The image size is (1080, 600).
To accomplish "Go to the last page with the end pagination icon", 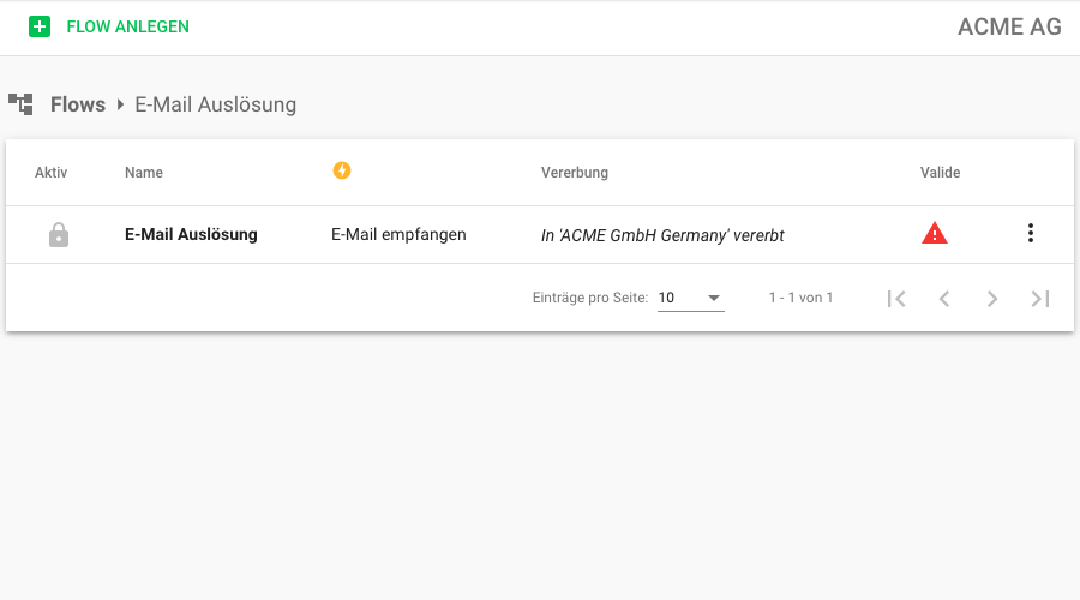I will pos(1040,297).
